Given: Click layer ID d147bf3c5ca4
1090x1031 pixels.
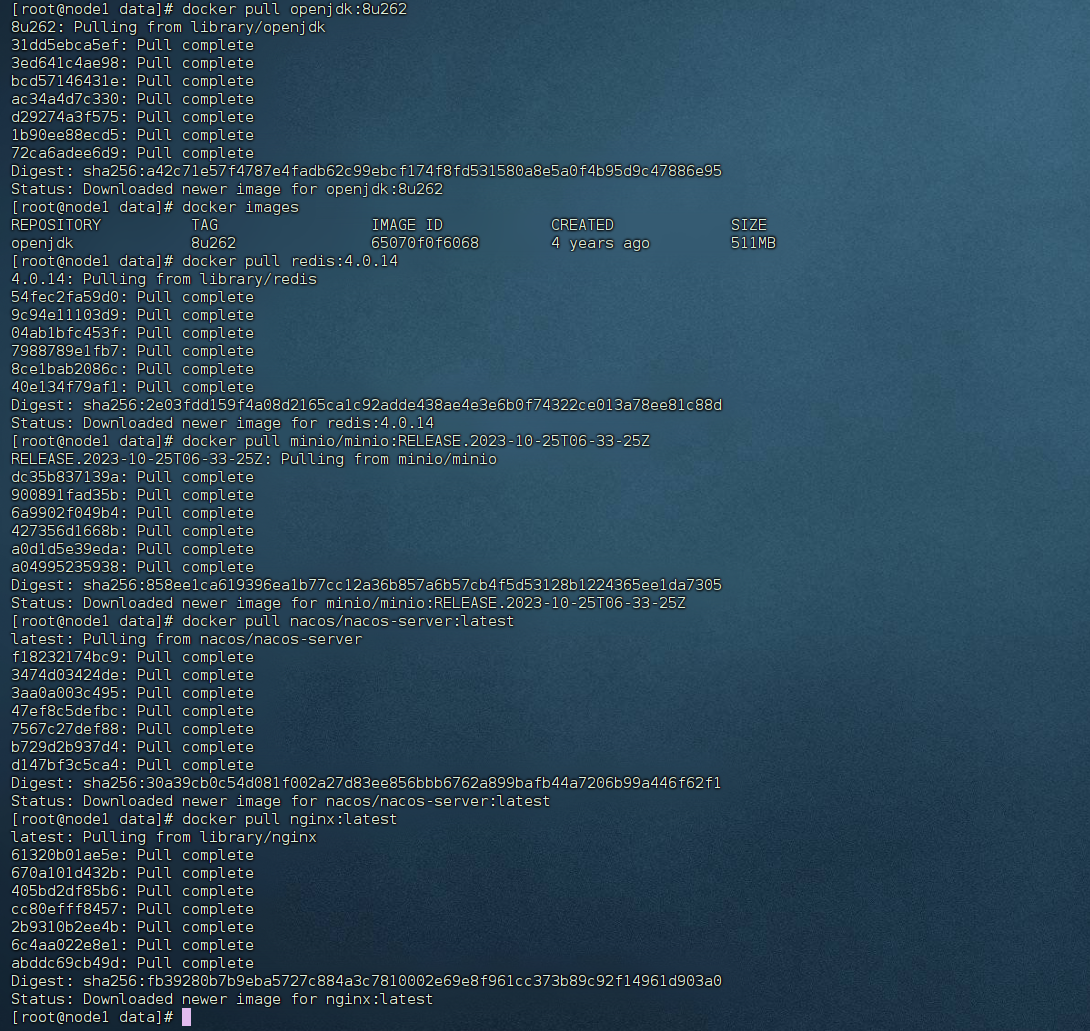Looking at the screenshot, I should click(x=65, y=766).
